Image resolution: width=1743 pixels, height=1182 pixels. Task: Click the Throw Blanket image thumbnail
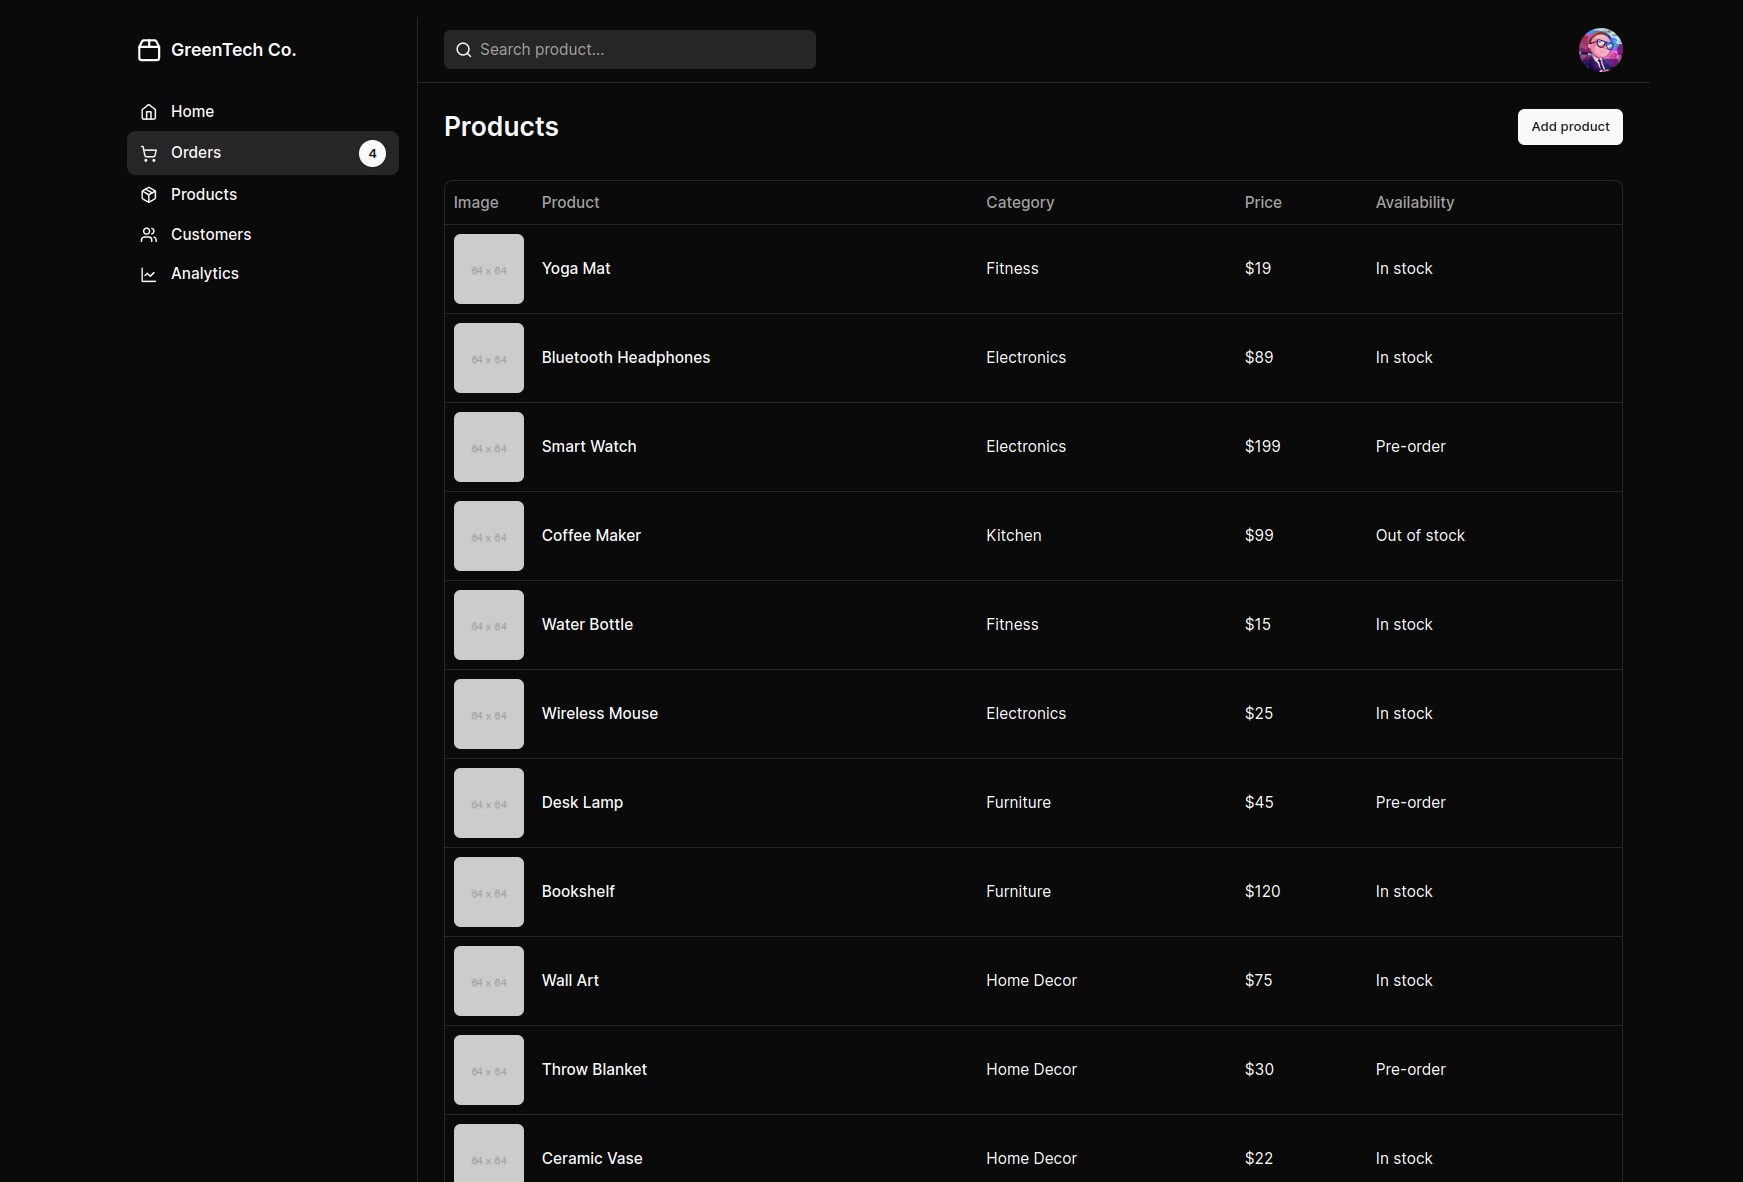pos(489,1070)
